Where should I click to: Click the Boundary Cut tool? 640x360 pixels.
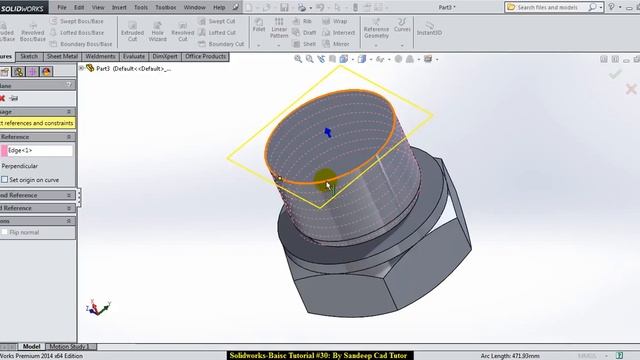pyautogui.click(x=221, y=44)
